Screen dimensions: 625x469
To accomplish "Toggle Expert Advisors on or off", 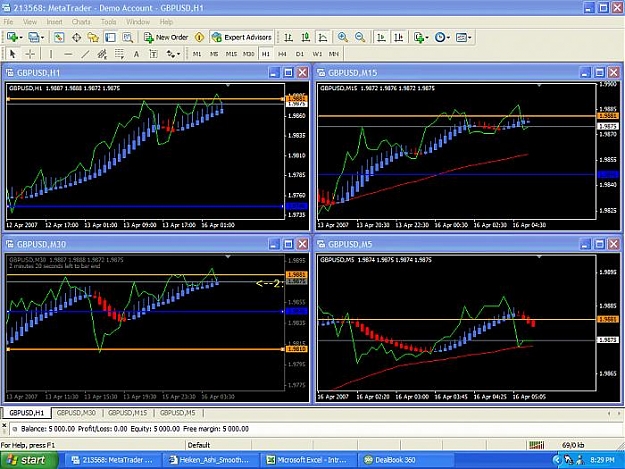I will (x=242, y=37).
